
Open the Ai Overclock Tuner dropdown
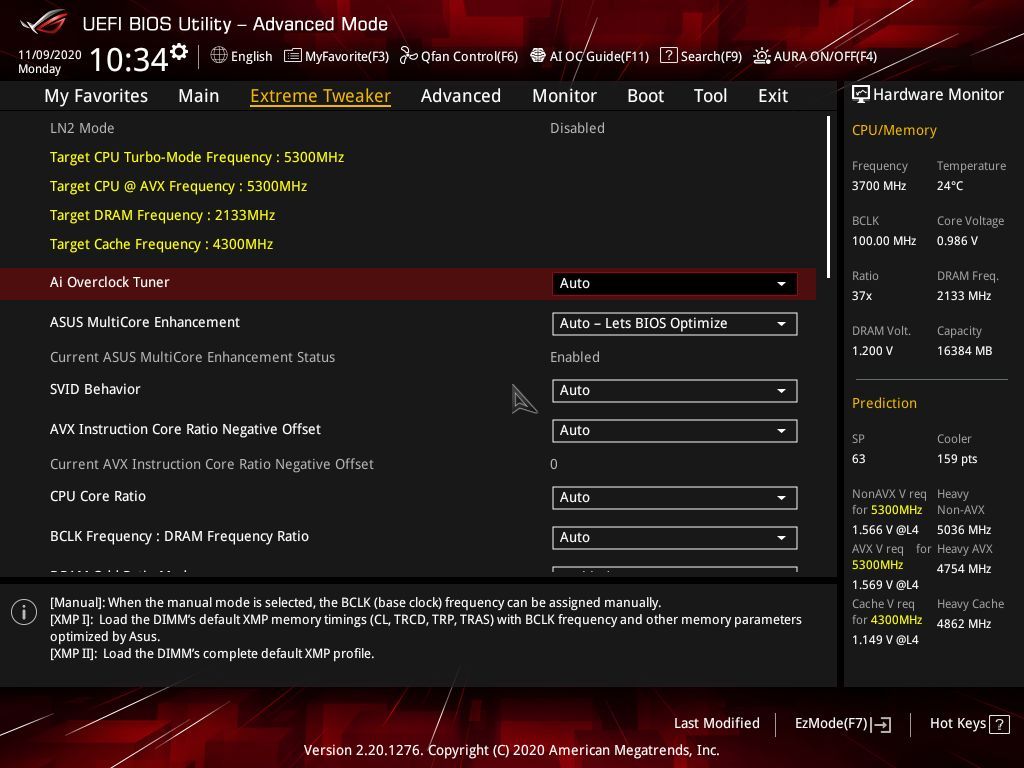tap(674, 283)
